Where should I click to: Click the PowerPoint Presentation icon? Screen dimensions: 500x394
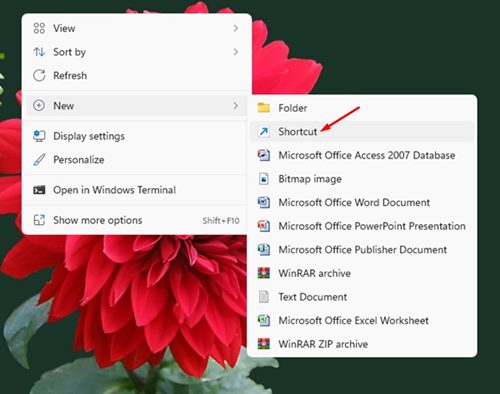(x=264, y=226)
